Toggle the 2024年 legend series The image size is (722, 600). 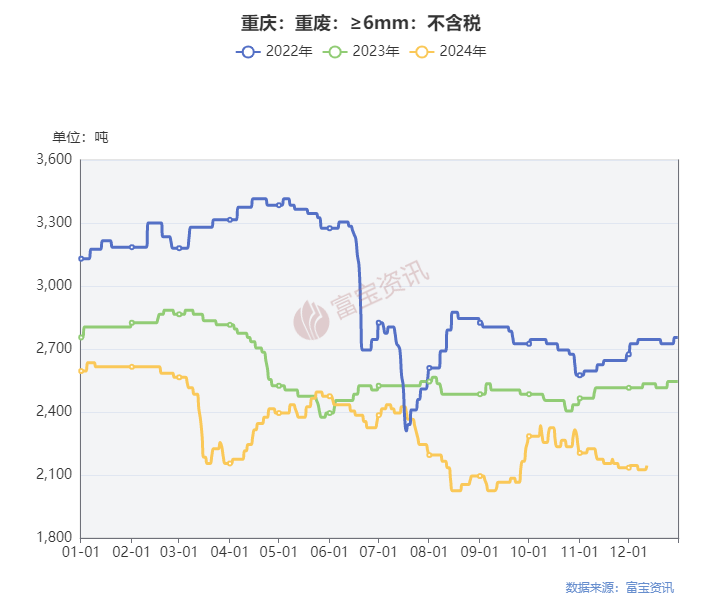tap(448, 51)
